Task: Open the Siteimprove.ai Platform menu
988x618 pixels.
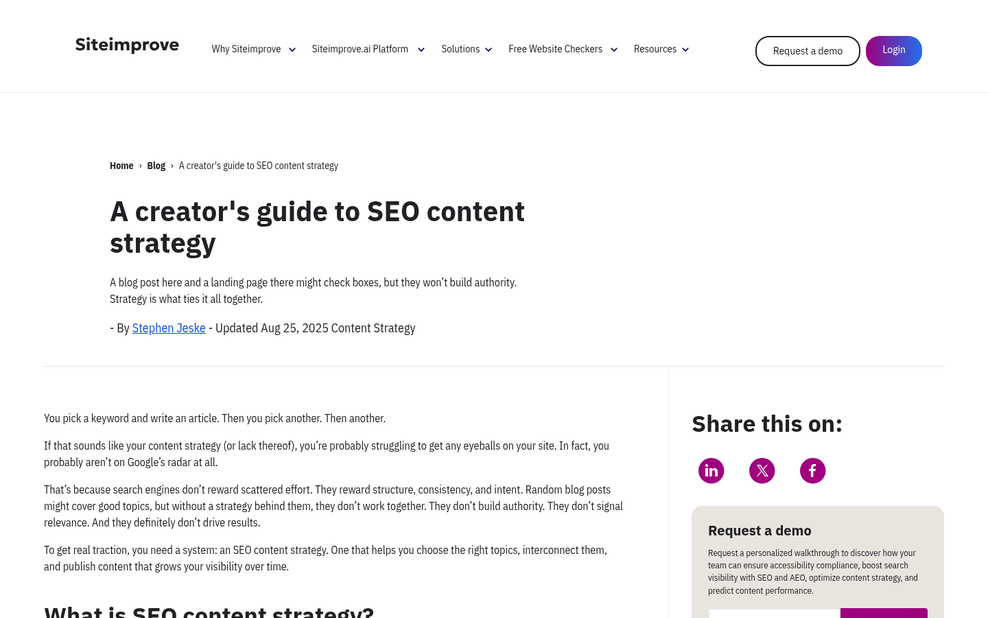Action: point(360,49)
